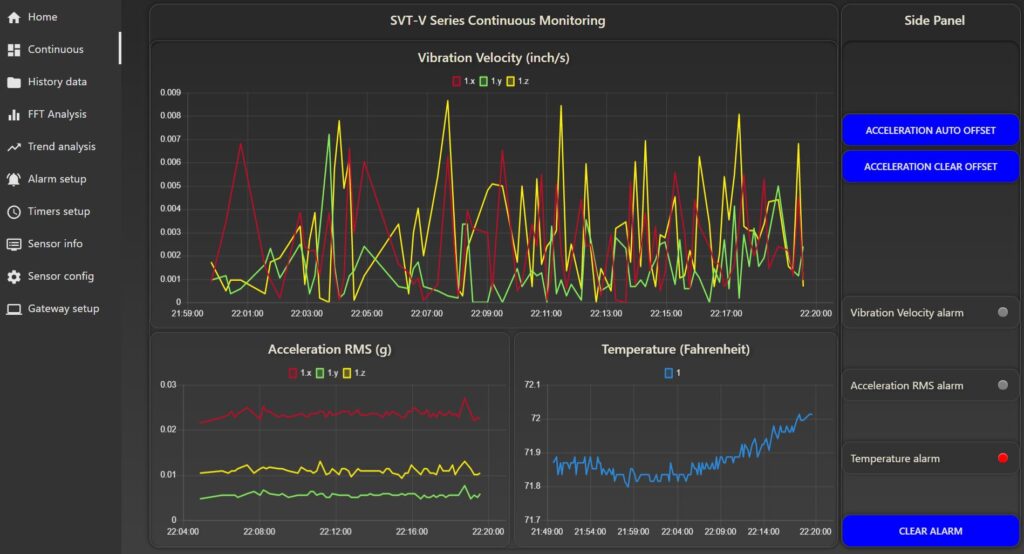1024x554 pixels.
Task: Click the Alarm setup bell icon
Action: click(x=14, y=179)
